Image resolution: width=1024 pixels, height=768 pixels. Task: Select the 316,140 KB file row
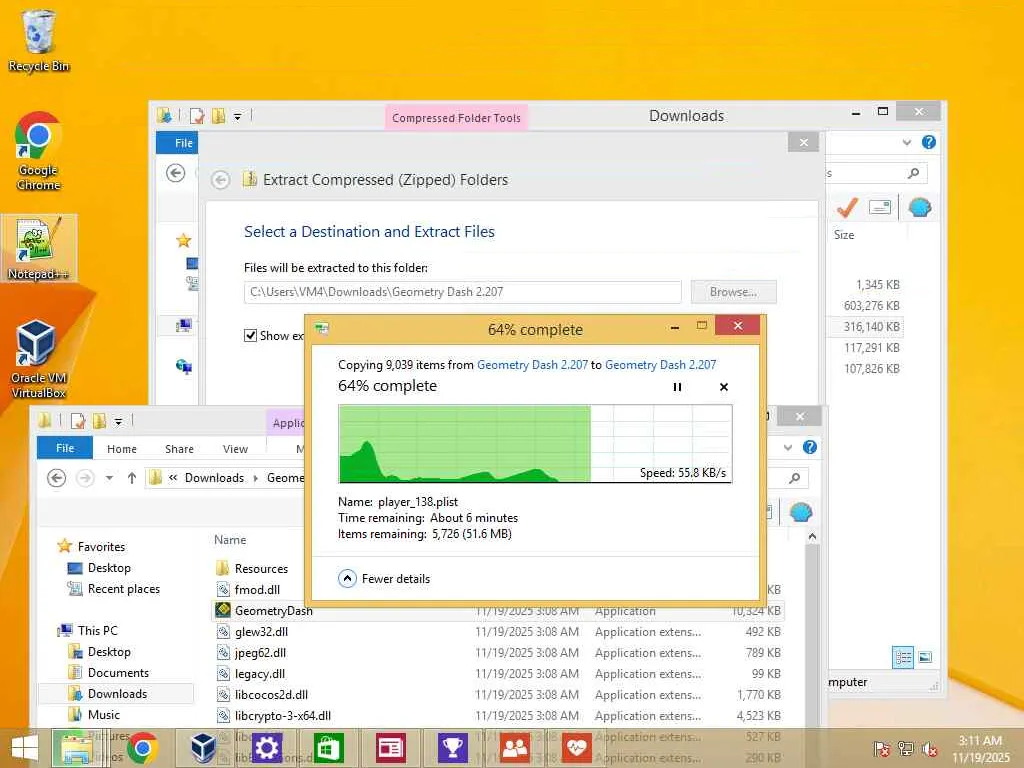[865, 327]
